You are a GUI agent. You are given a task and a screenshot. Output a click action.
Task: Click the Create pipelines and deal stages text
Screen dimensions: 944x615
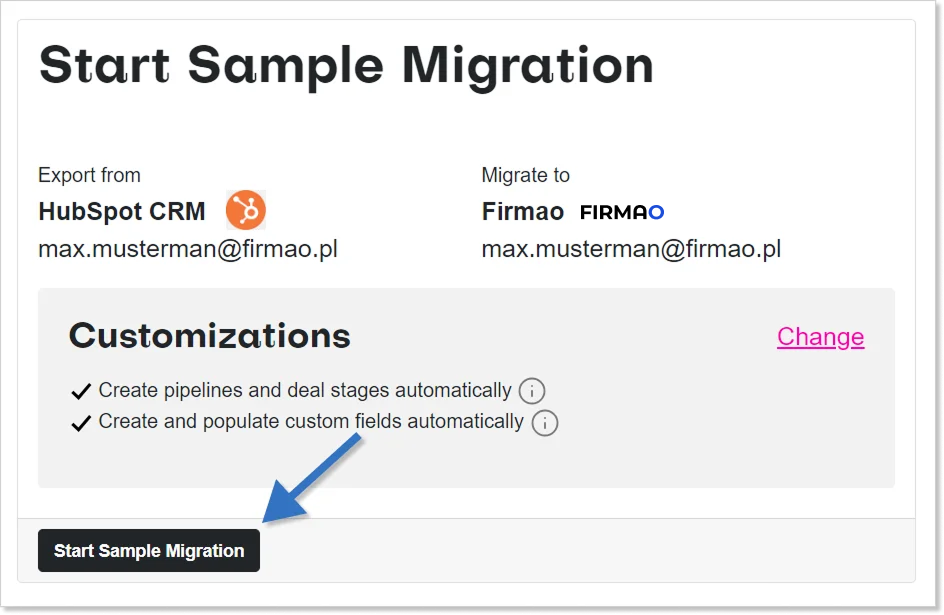305,390
